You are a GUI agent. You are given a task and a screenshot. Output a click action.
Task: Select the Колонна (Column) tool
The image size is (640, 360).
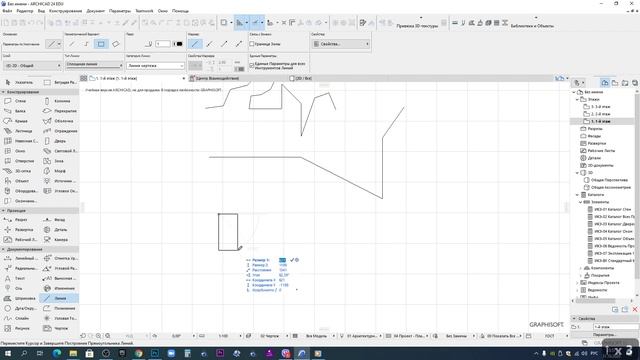60,101
